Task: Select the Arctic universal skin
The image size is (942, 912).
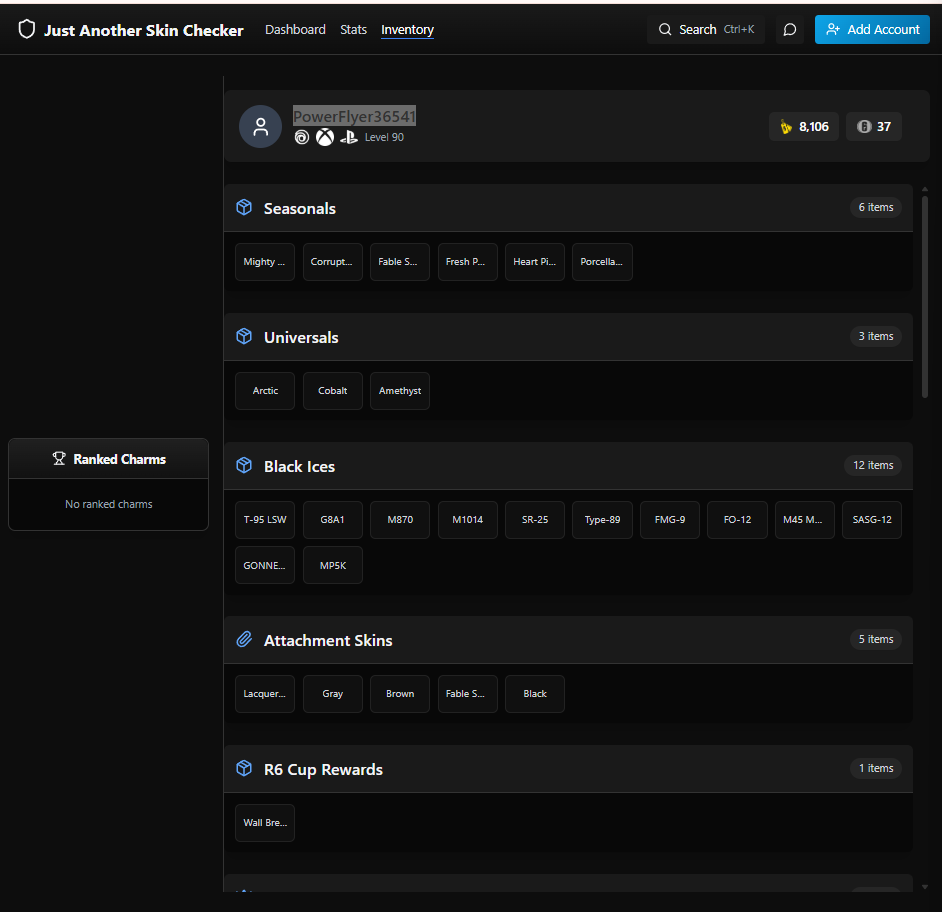Action: point(264,391)
